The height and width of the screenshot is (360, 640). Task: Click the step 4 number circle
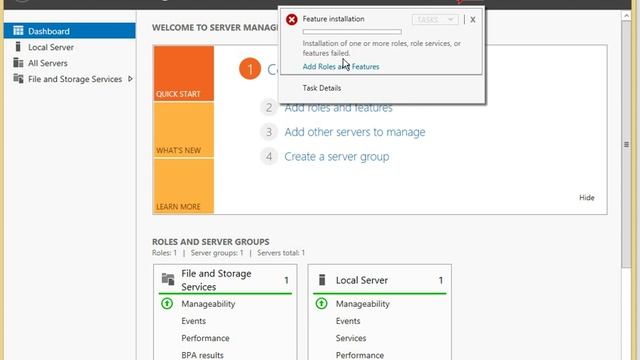click(269, 156)
